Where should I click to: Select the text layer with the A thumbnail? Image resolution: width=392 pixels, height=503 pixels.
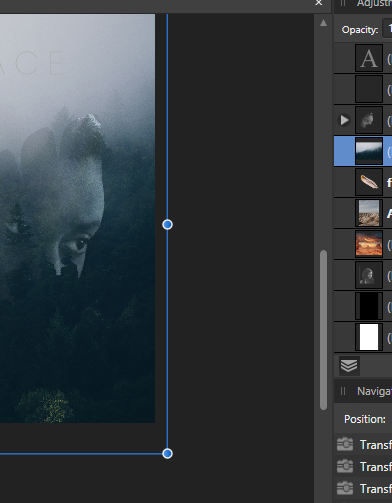[x=369, y=58]
